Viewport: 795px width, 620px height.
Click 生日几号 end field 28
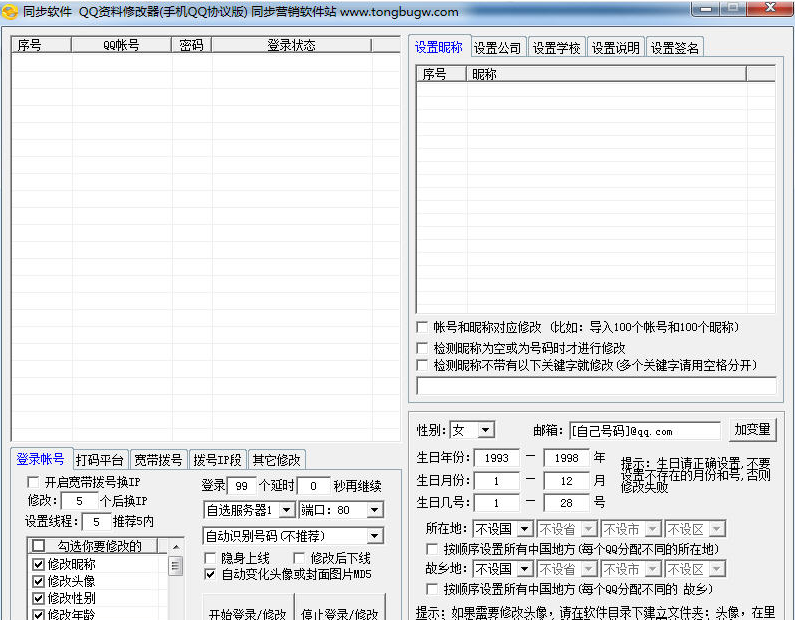click(x=566, y=503)
